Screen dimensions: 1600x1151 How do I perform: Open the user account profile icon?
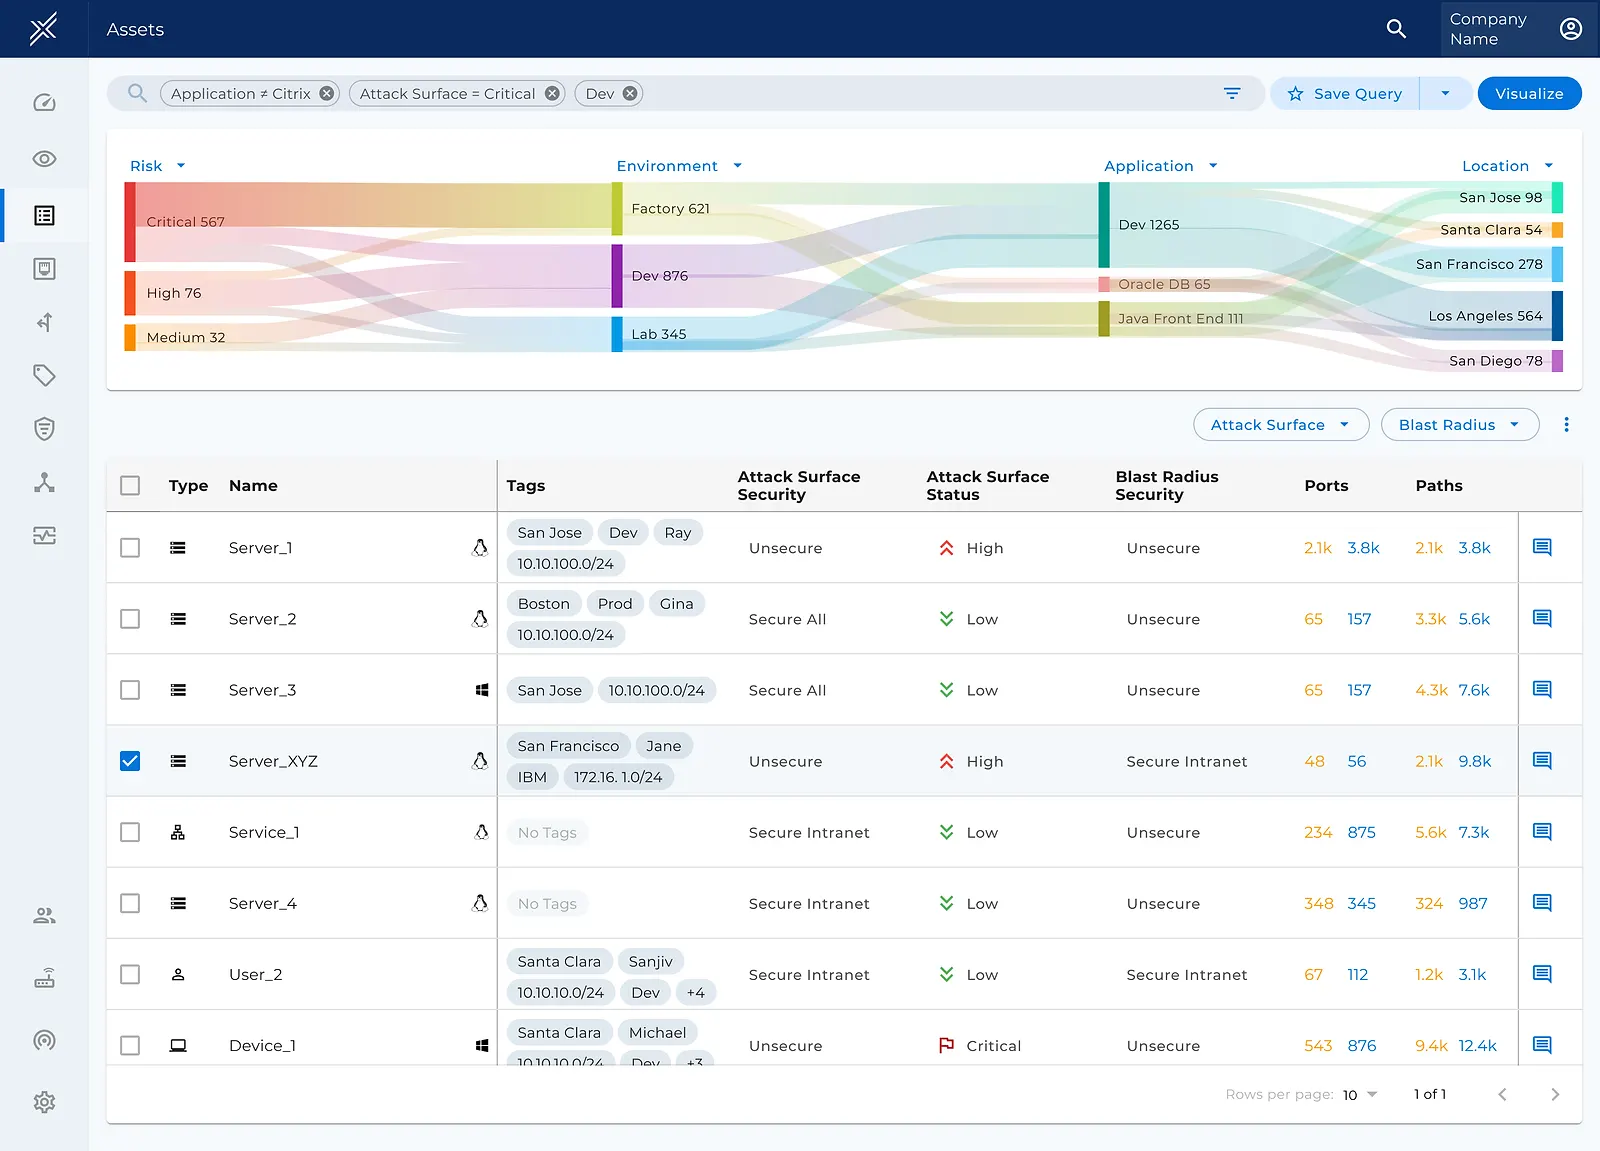click(1571, 29)
